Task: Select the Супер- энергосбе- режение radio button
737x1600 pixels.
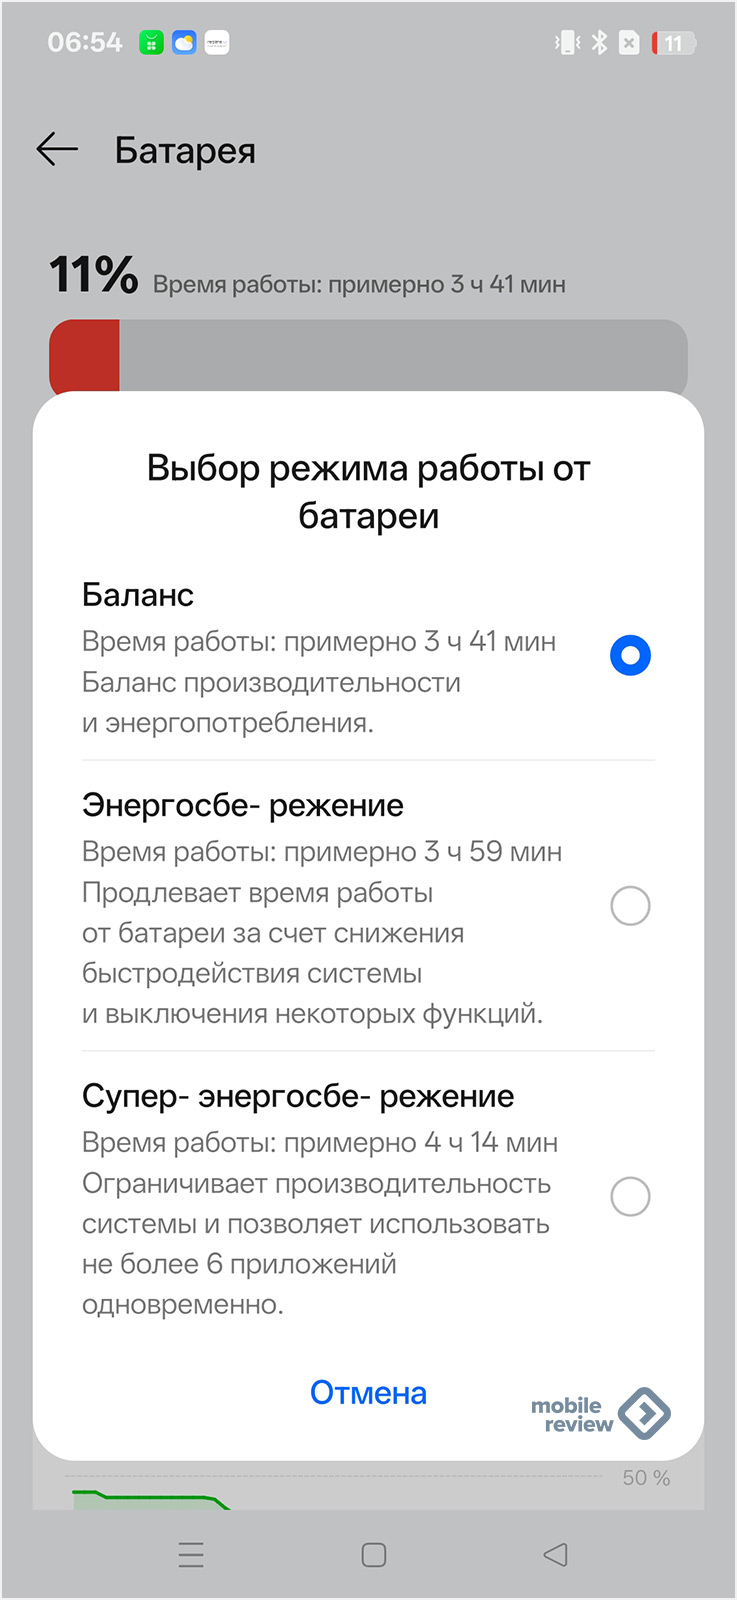Action: tap(630, 1196)
